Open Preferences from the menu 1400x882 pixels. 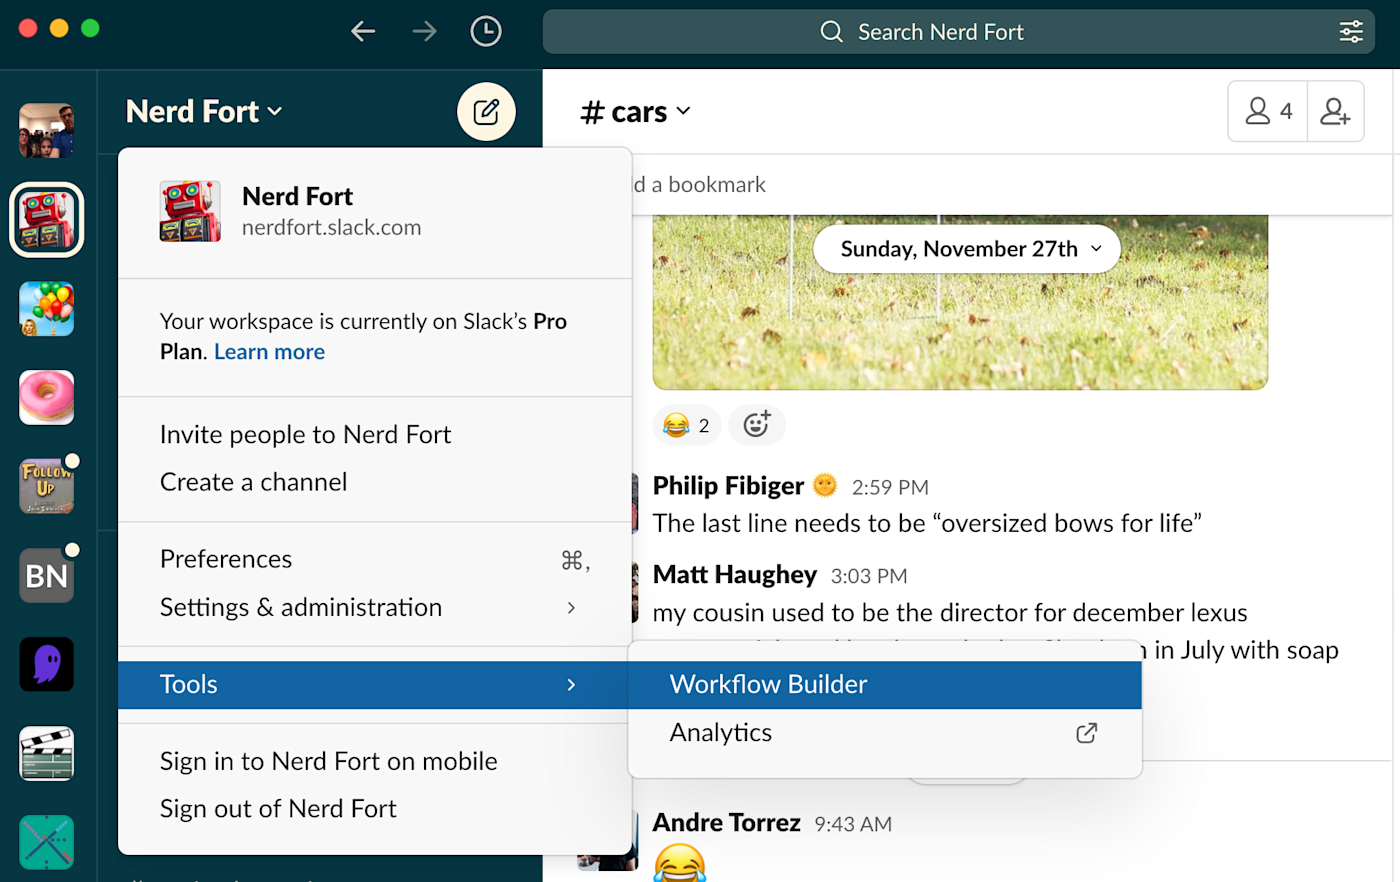[375, 560]
